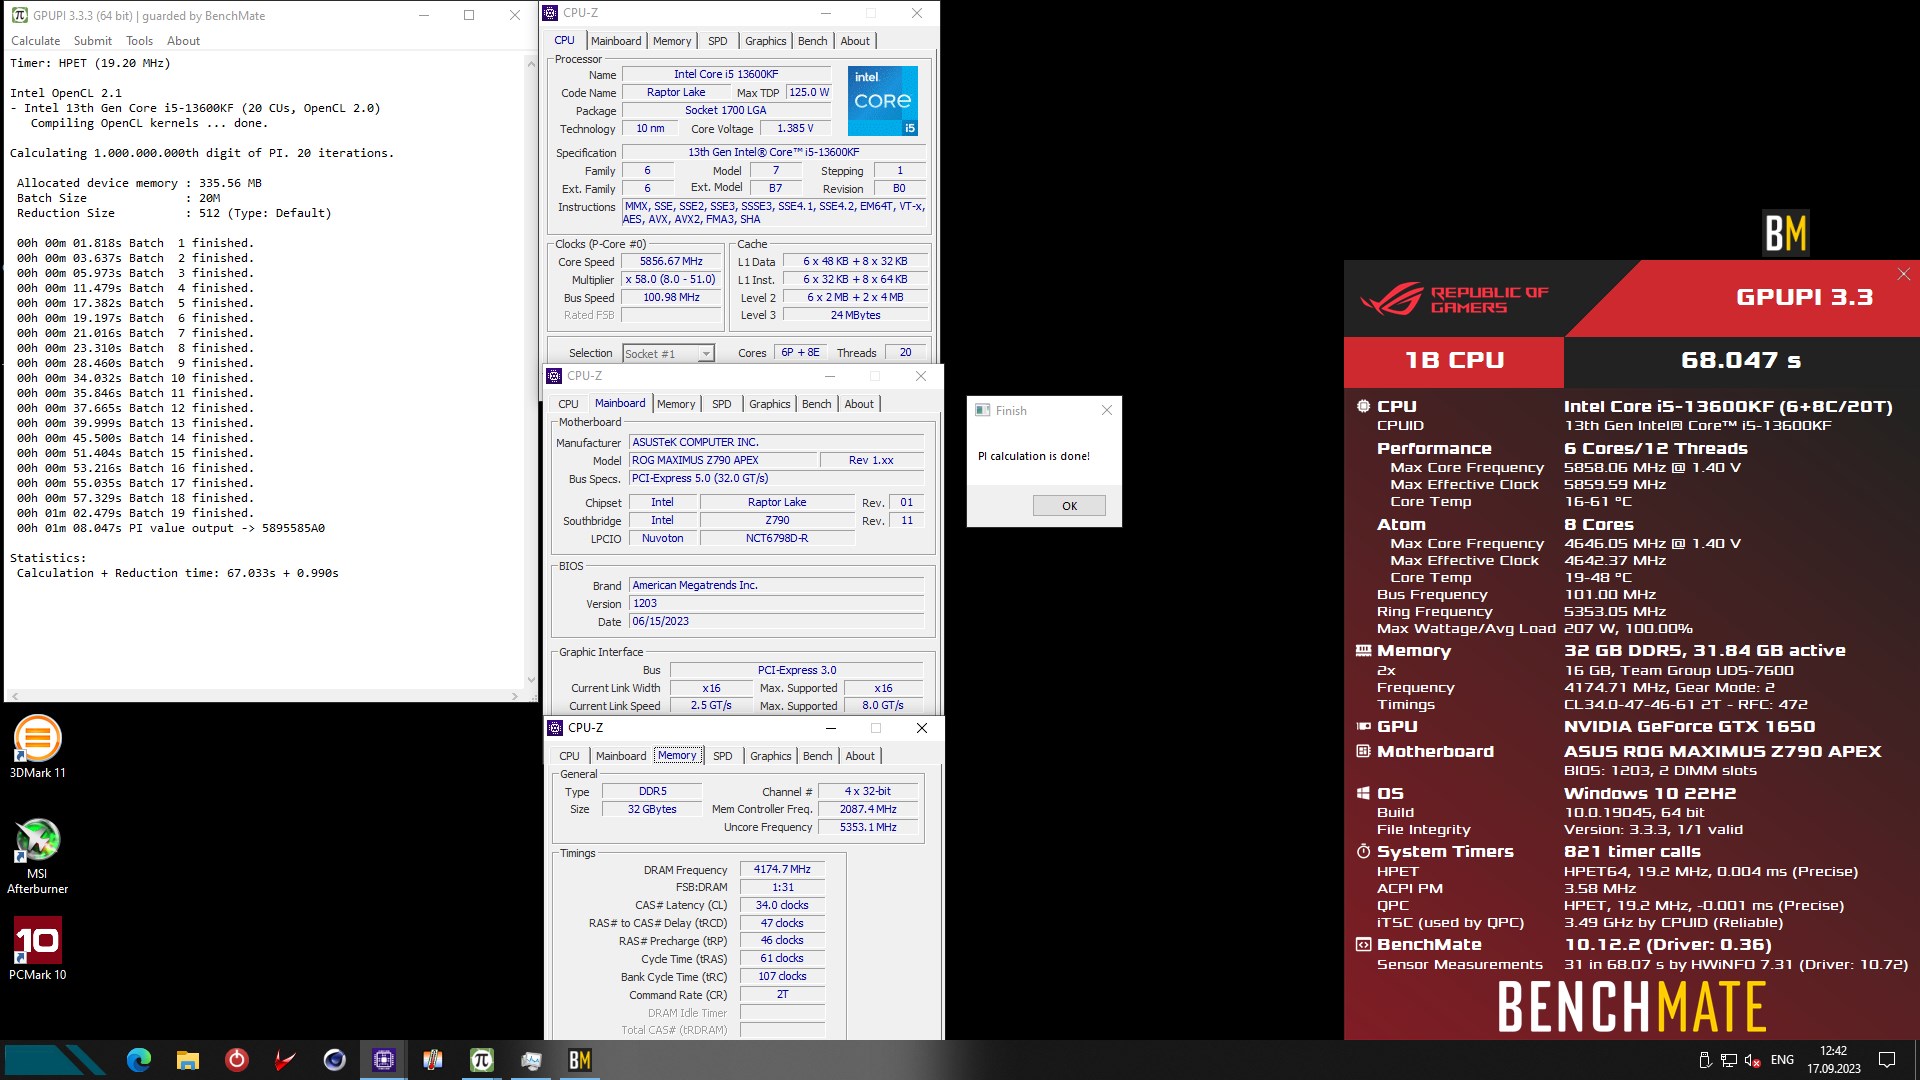Click the GPUPI vertical scrollbar up arrow
This screenshot has height=1080, width=1920.
[530, 62]
